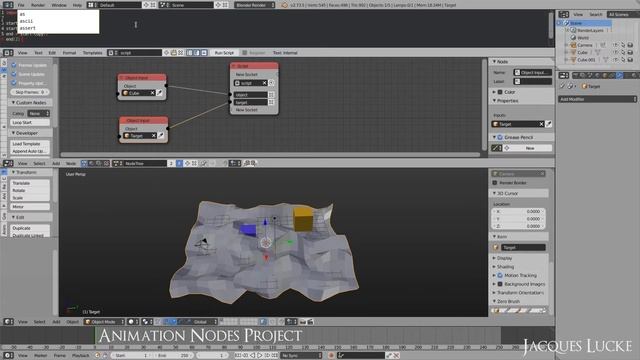Click the Load Template button
This screenshot has width=640, height=360.
30,144
